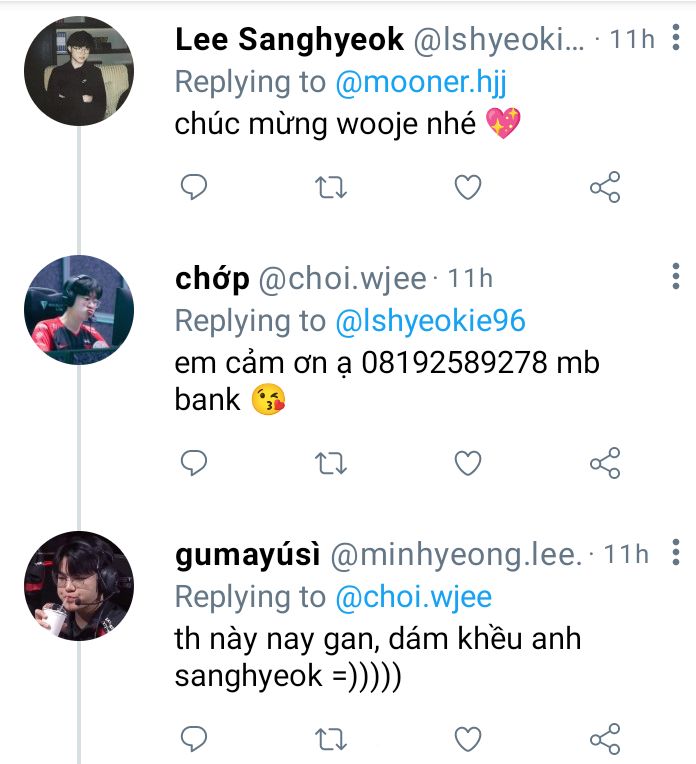696x764 pixels.
Task: Reply to Lee Sanghyeok's tweet
Action: 194,187
